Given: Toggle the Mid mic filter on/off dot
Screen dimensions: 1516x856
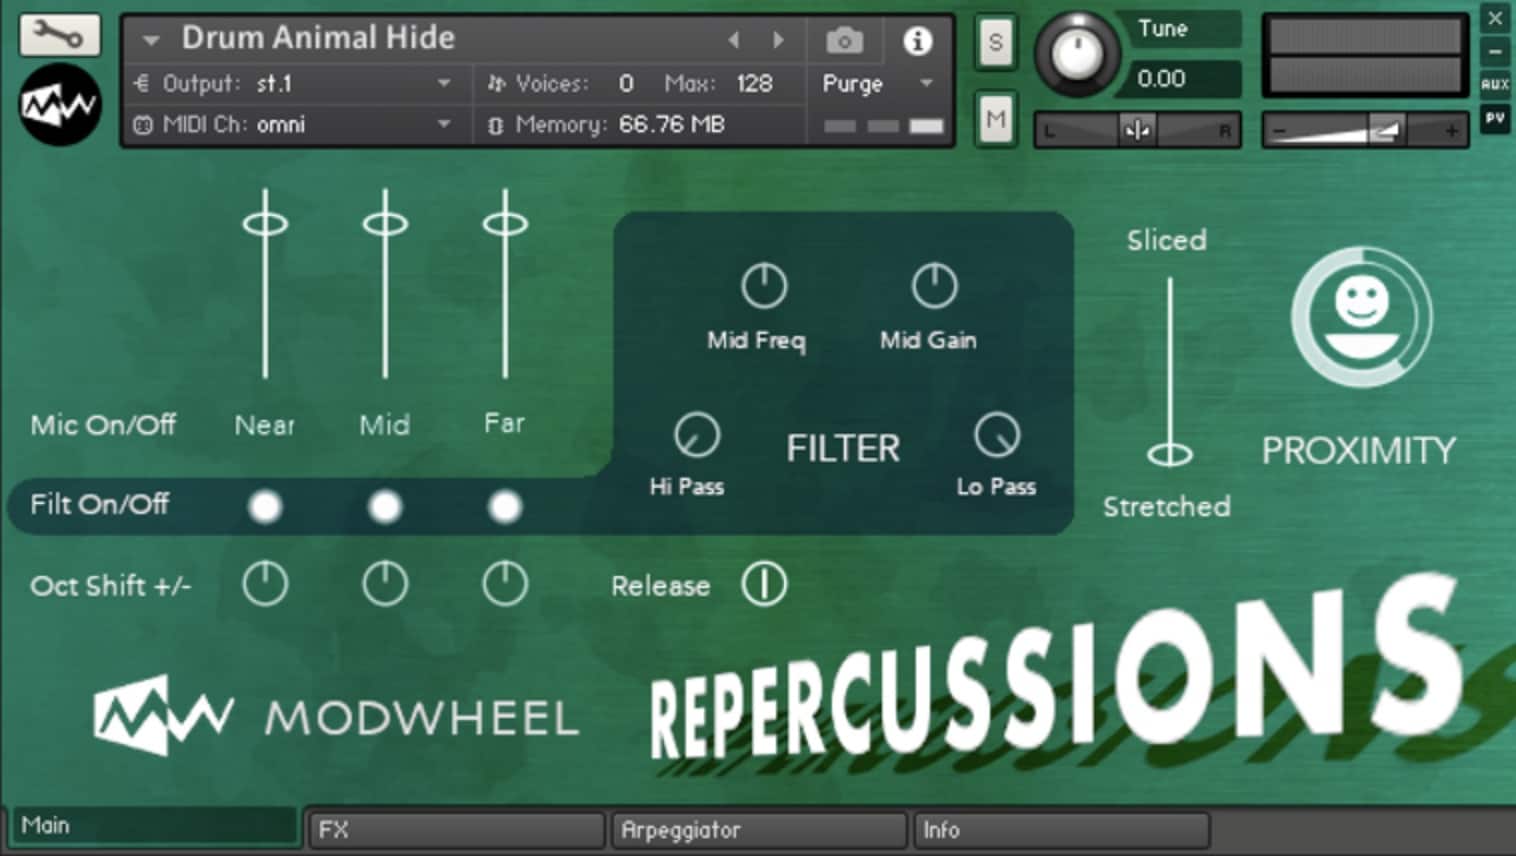Looking at the screenshot, I should (x=385, y=507).
